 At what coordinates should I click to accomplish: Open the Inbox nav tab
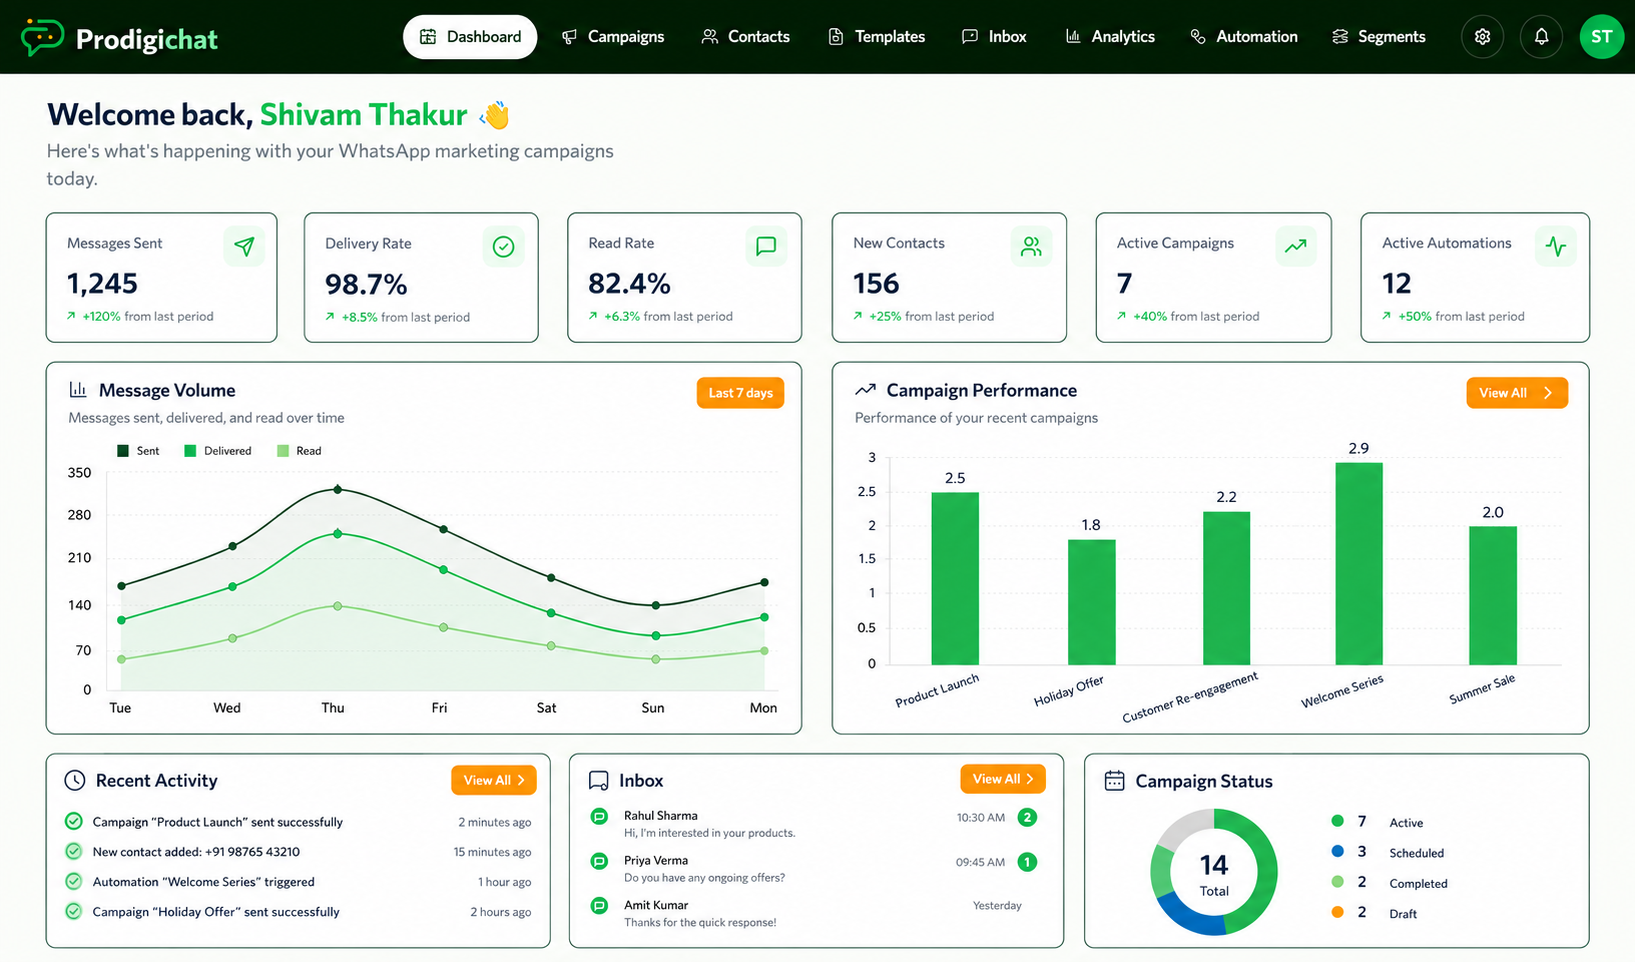coord(994,37)
